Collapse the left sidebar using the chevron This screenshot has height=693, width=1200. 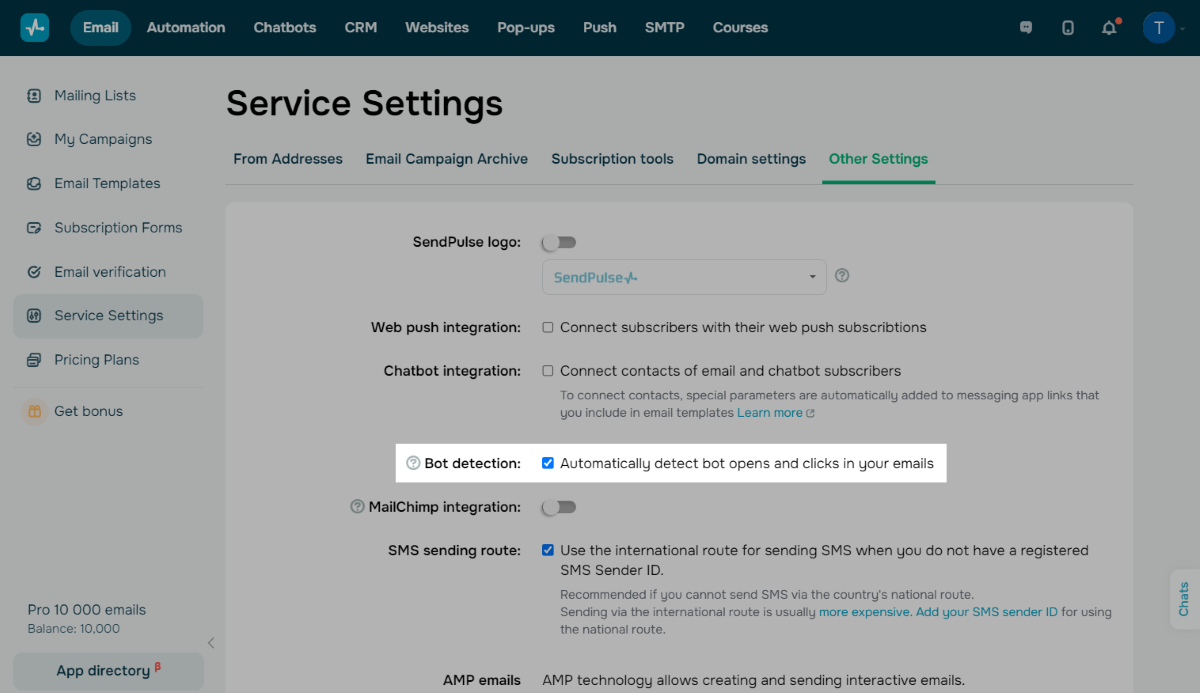[x=211, y=643]
